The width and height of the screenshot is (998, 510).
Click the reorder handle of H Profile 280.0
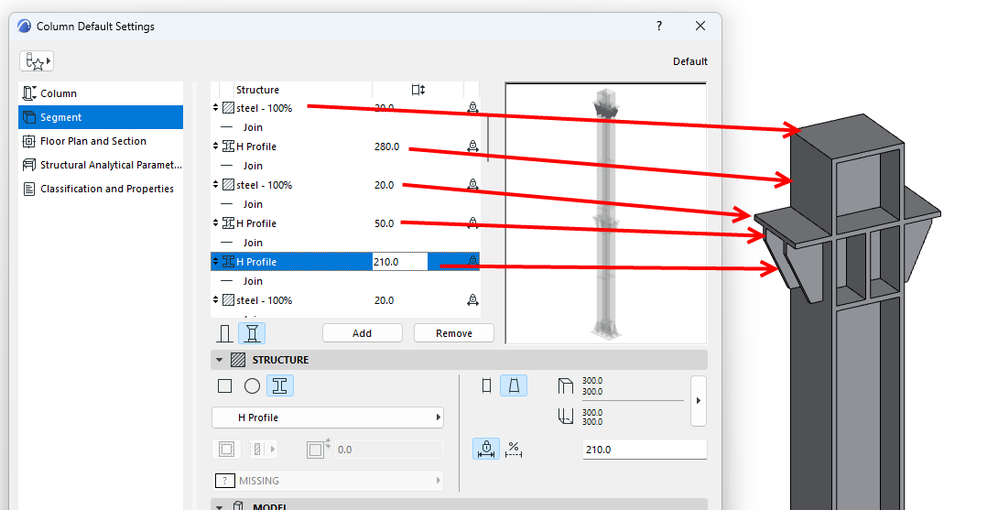(x=216, y=146)
